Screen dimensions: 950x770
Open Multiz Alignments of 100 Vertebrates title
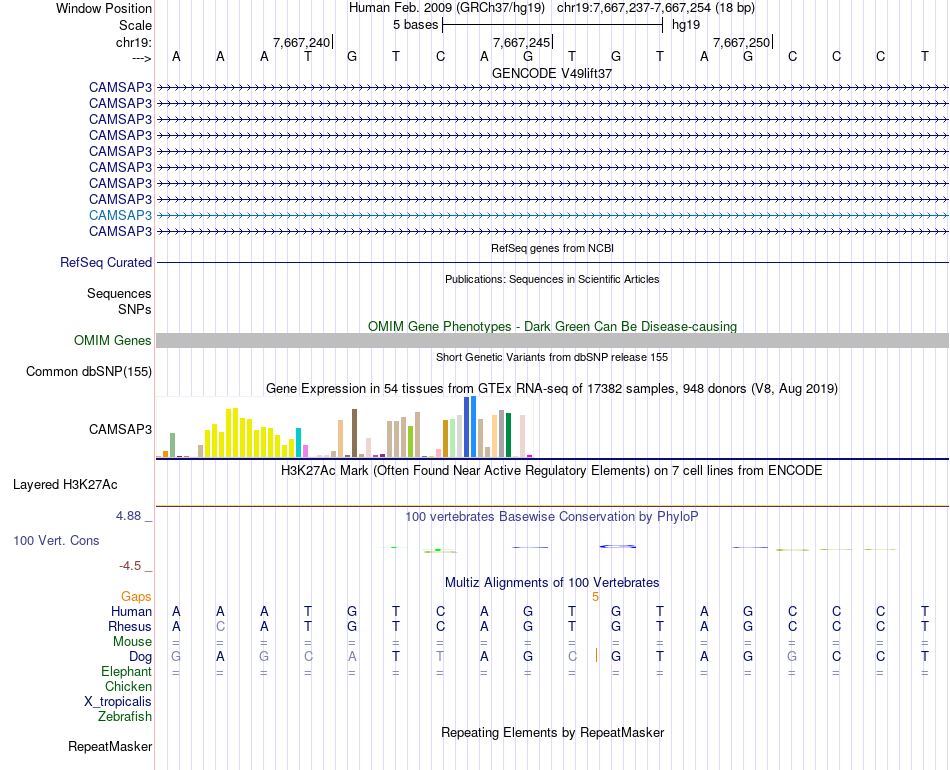(x=552, y=583)
